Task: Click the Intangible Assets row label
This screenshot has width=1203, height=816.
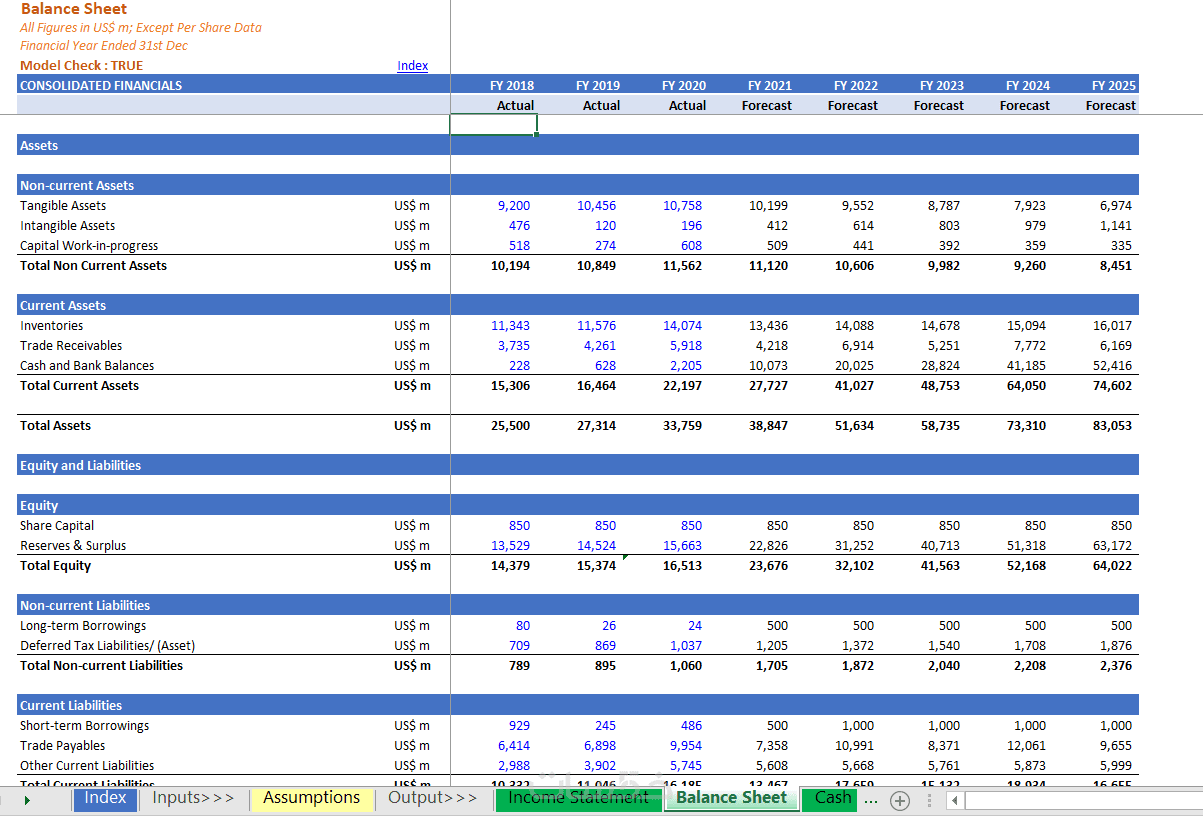Action: tap(68, 226)
